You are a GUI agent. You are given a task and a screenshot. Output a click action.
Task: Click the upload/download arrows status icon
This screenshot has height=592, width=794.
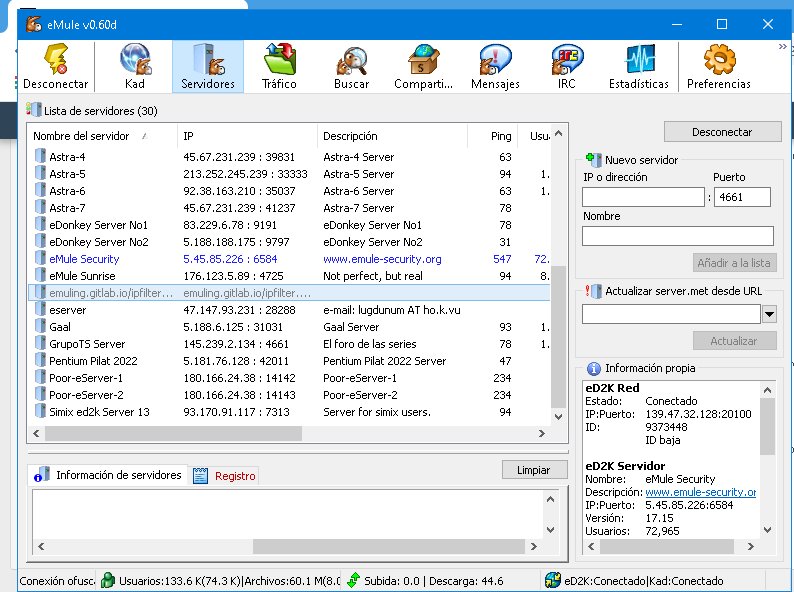click(x=353, y=580)
